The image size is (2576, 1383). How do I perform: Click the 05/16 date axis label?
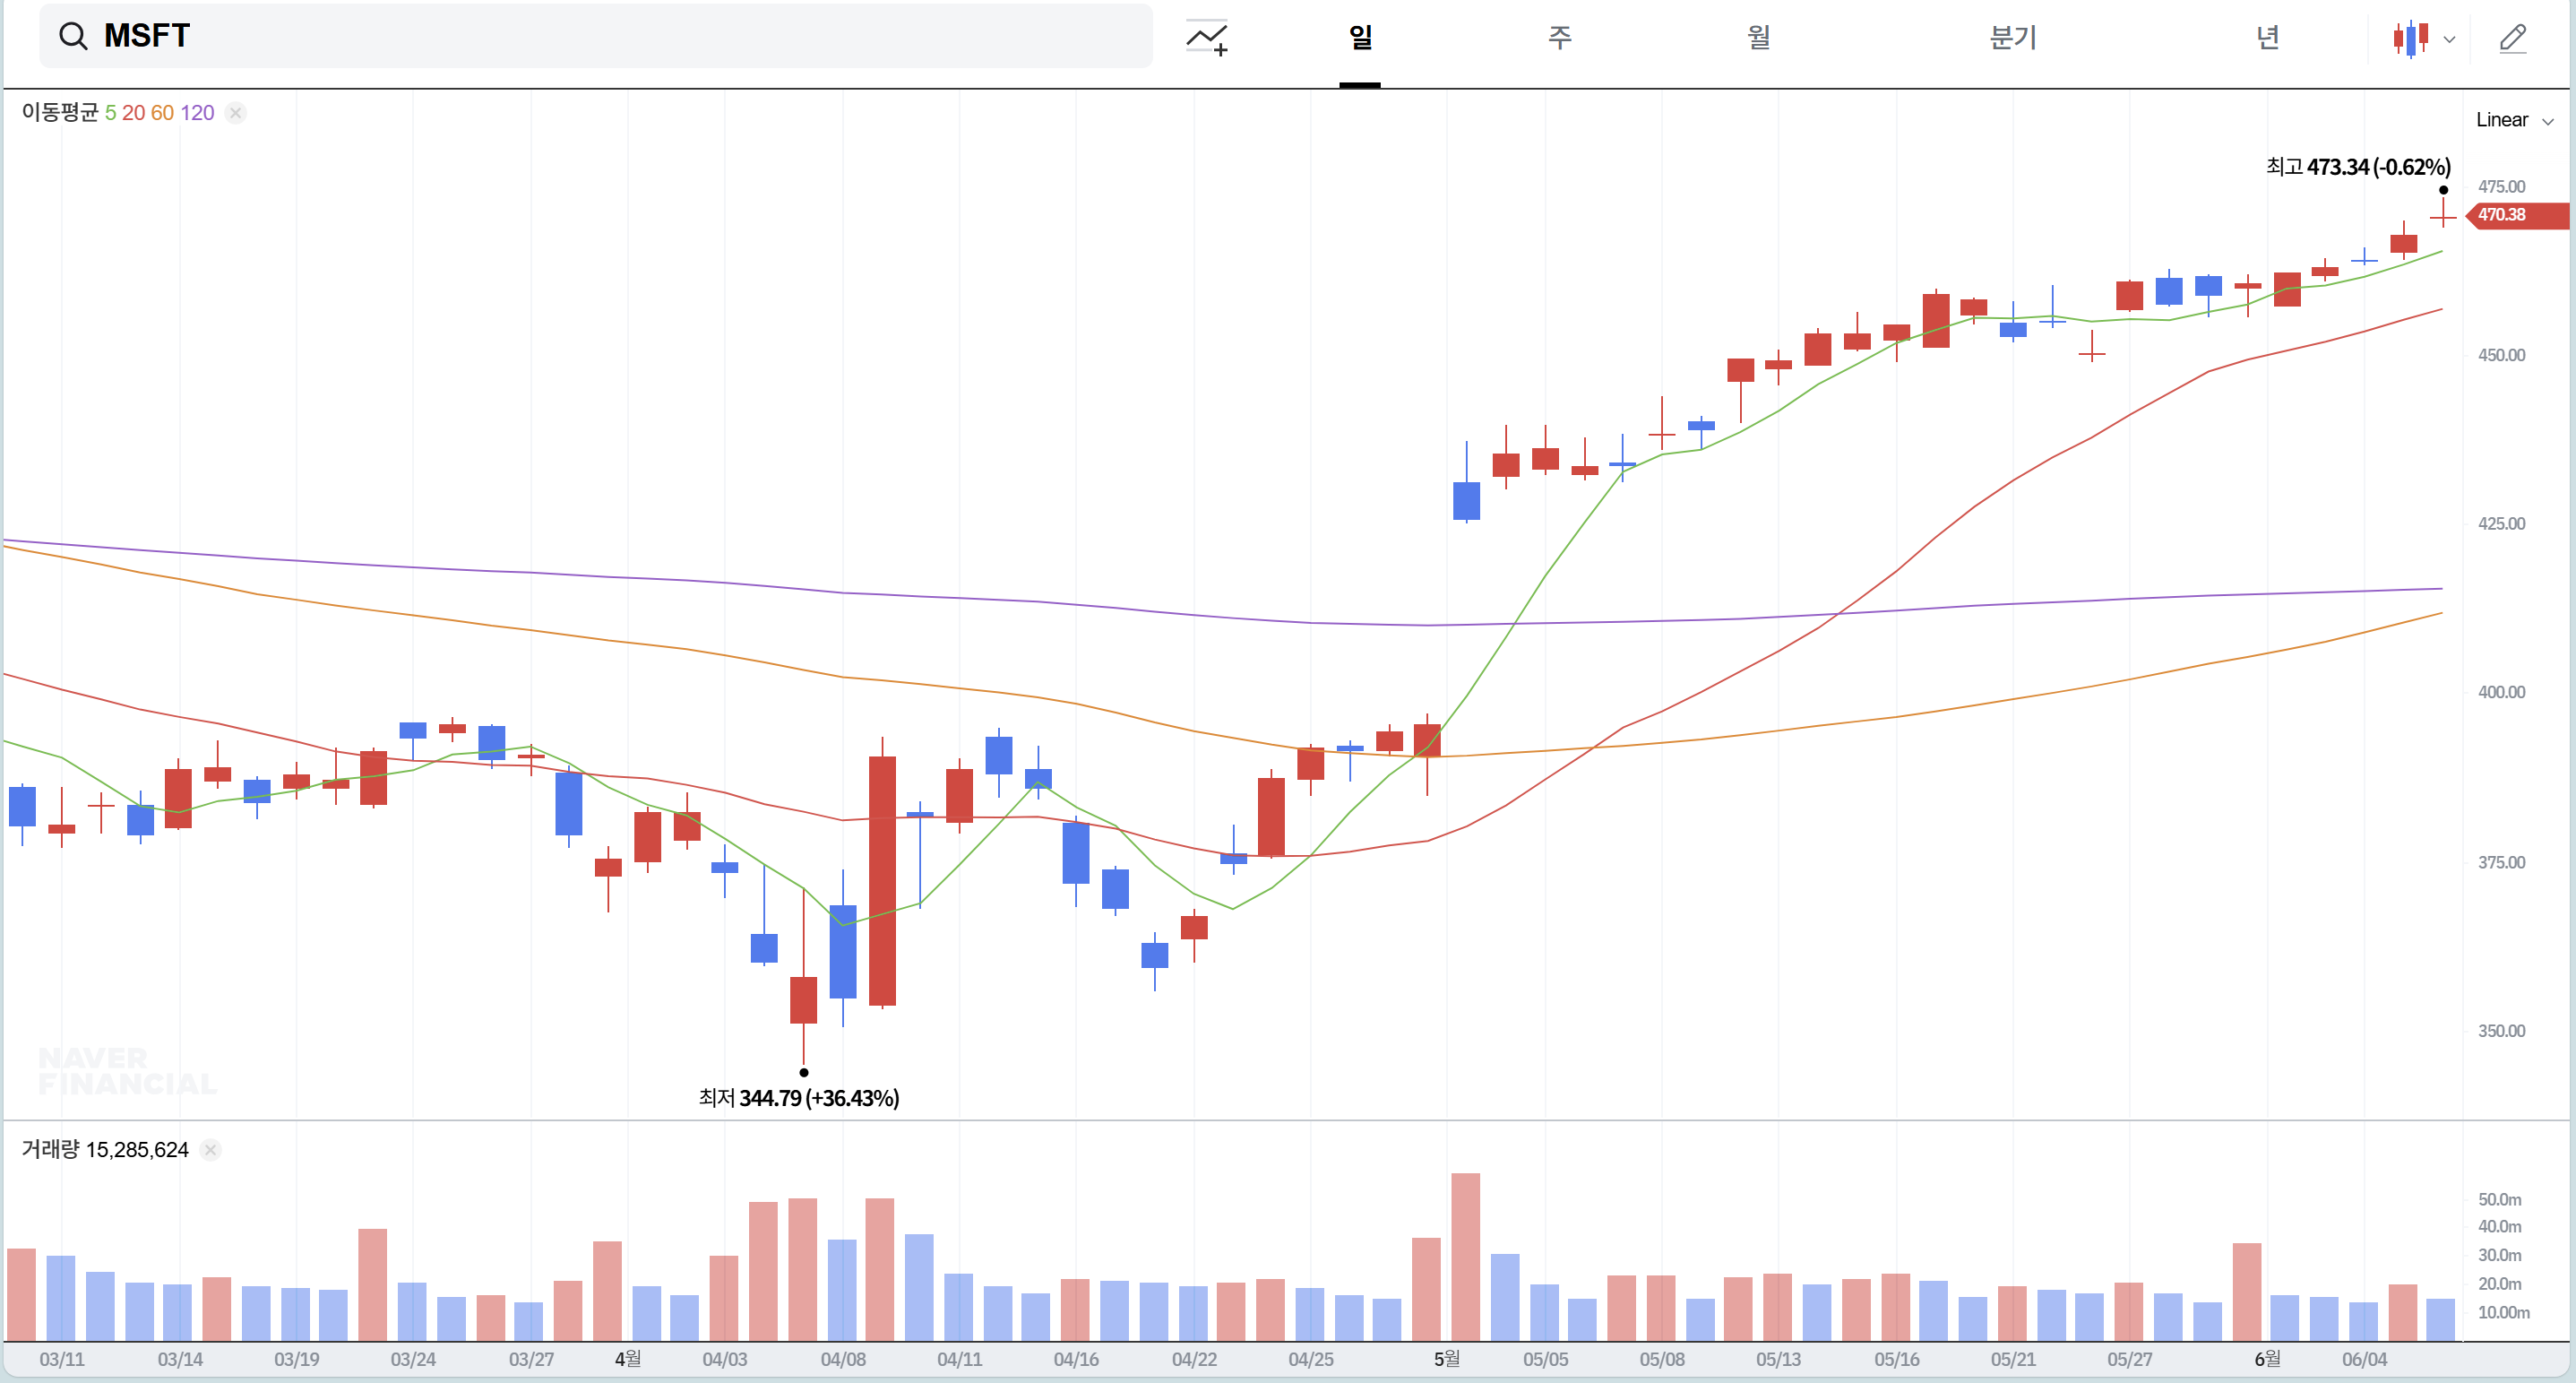pos(1896,1359)
